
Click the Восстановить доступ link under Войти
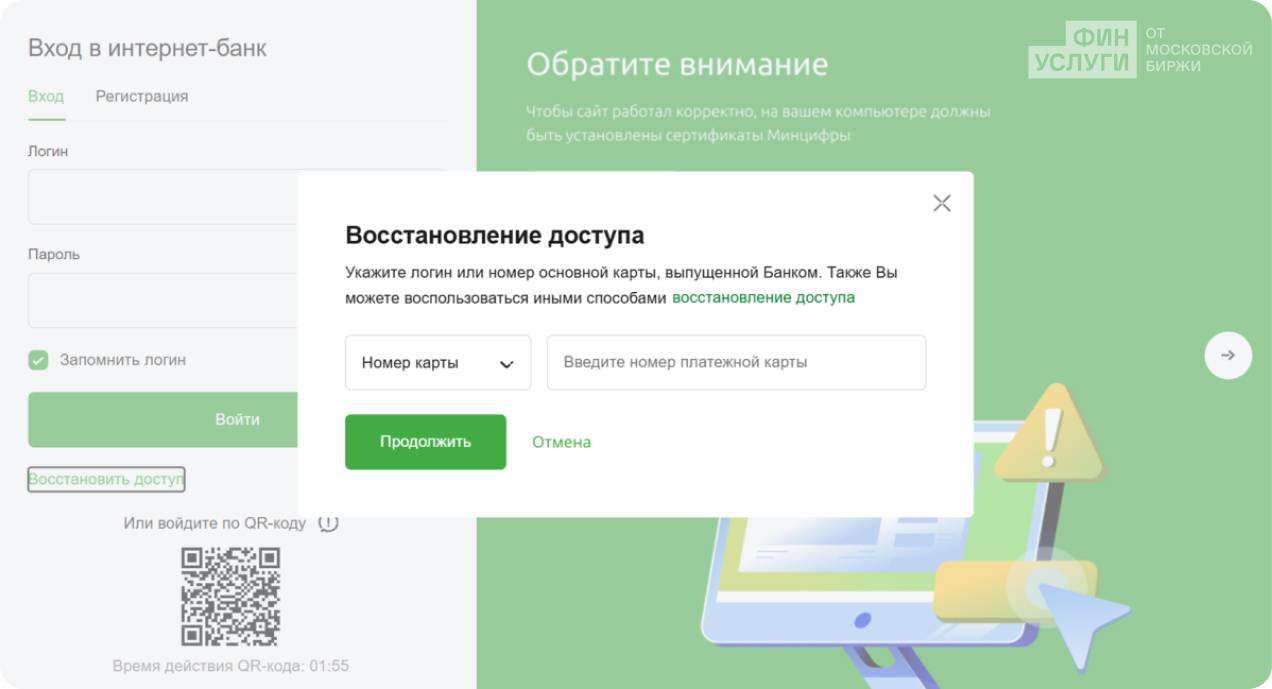106,480
